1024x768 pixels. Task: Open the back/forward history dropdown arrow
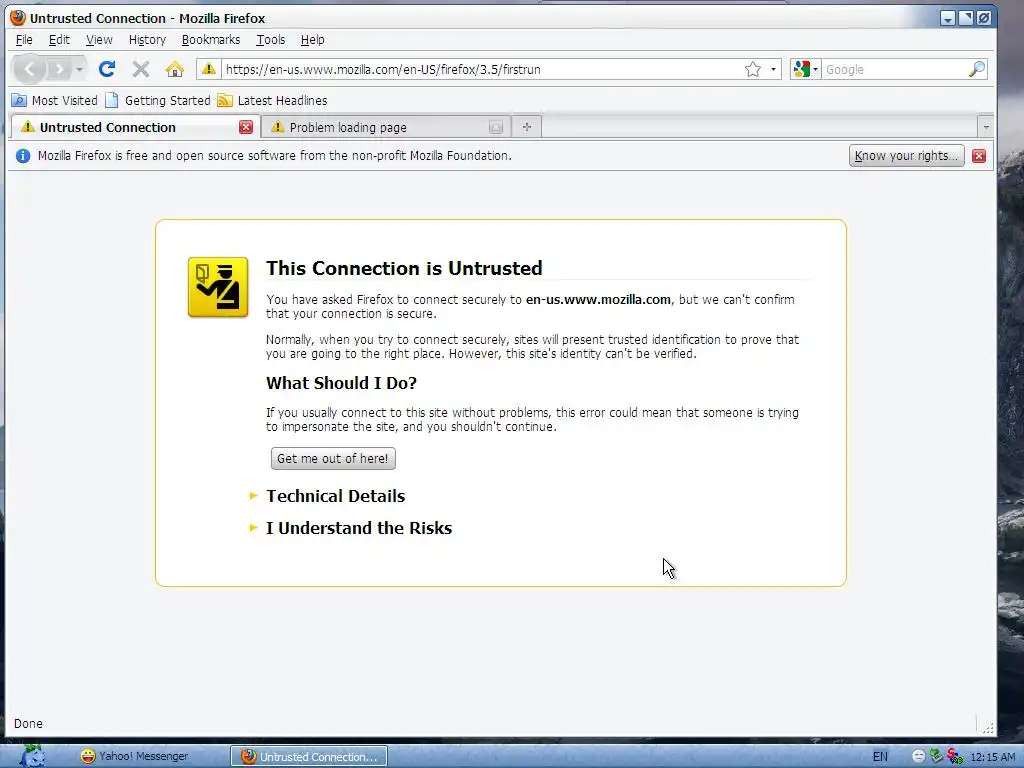79,69
